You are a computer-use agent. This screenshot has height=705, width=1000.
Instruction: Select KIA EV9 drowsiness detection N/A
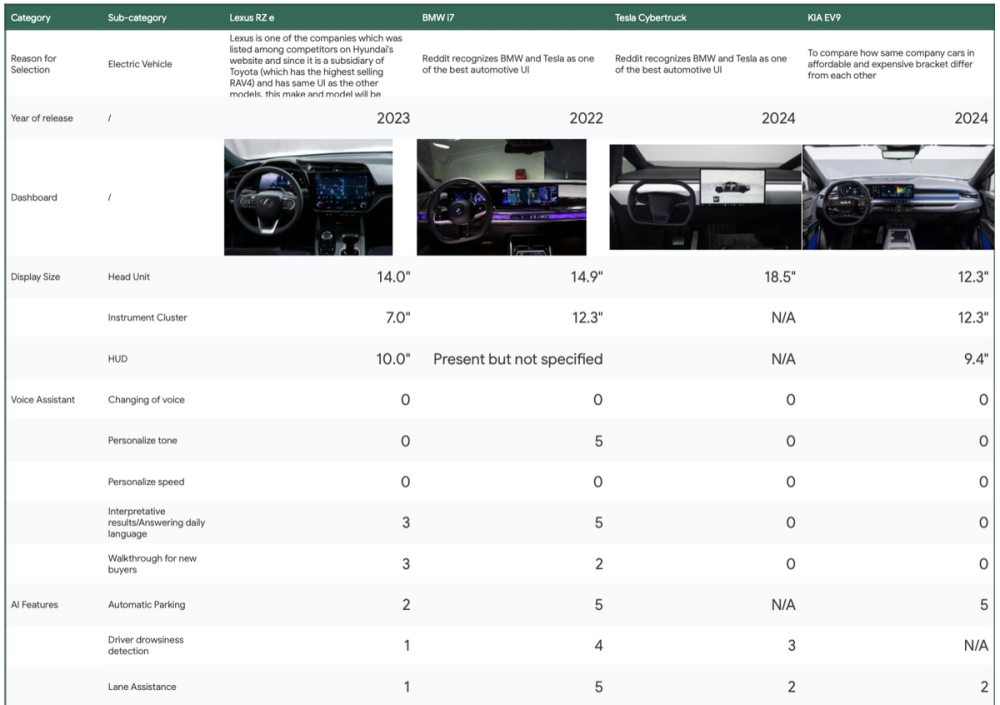[976, 646]
